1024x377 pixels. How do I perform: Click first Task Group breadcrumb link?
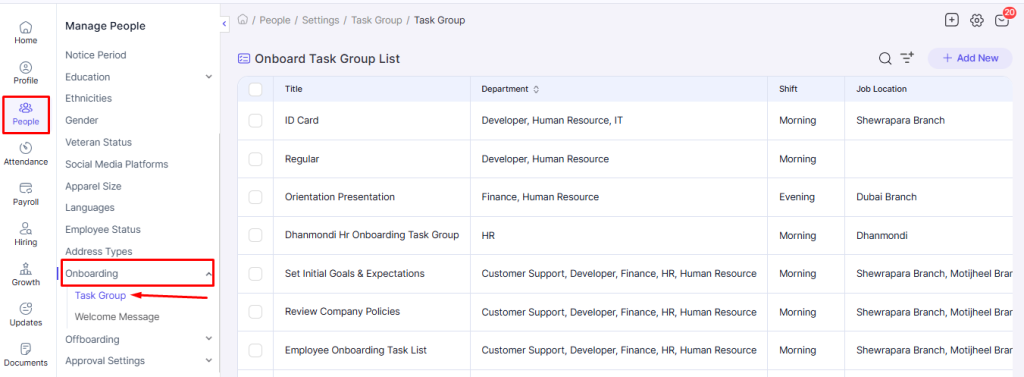(x=377, y=20)
